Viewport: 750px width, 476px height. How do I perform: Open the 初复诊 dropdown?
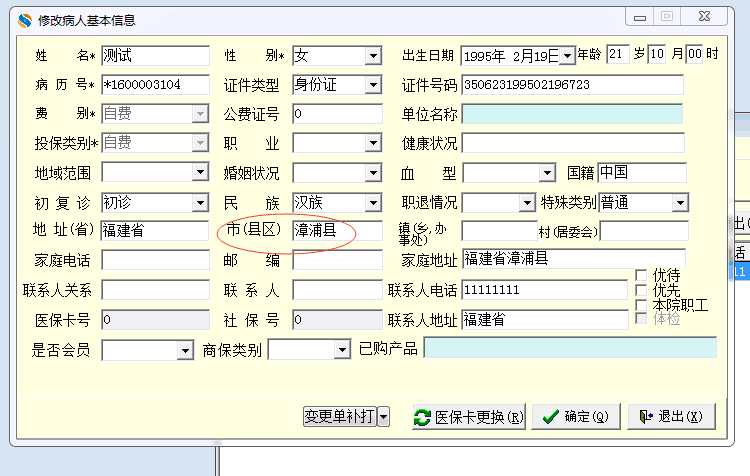(200, 202)
